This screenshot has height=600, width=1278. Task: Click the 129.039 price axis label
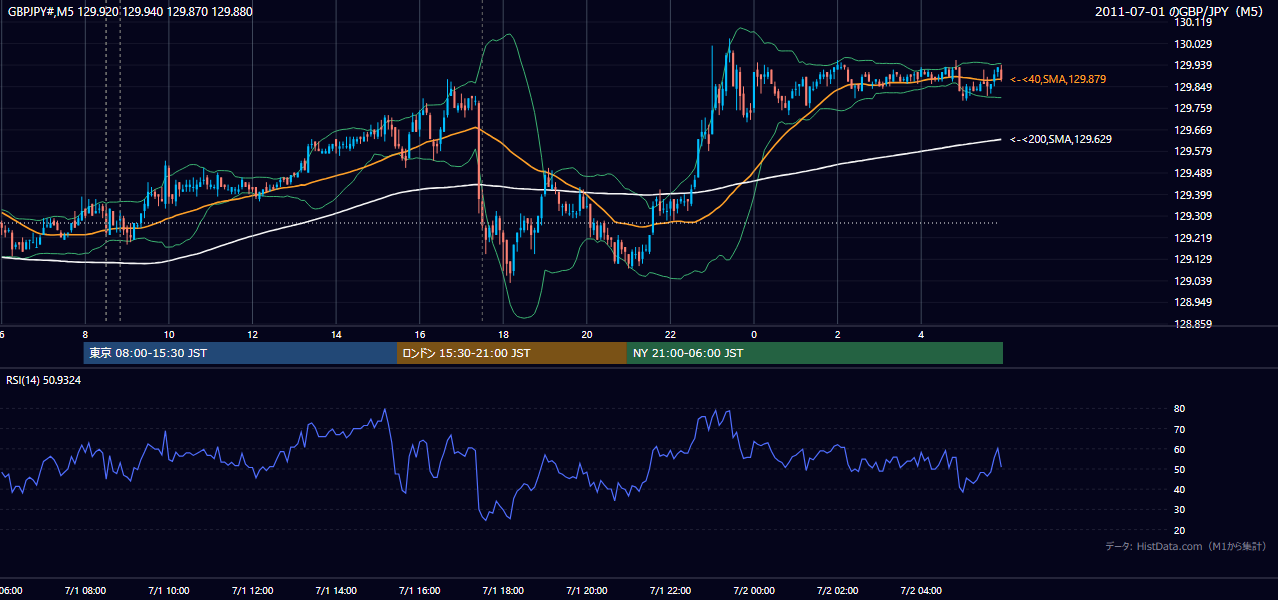pos(1193,281)
